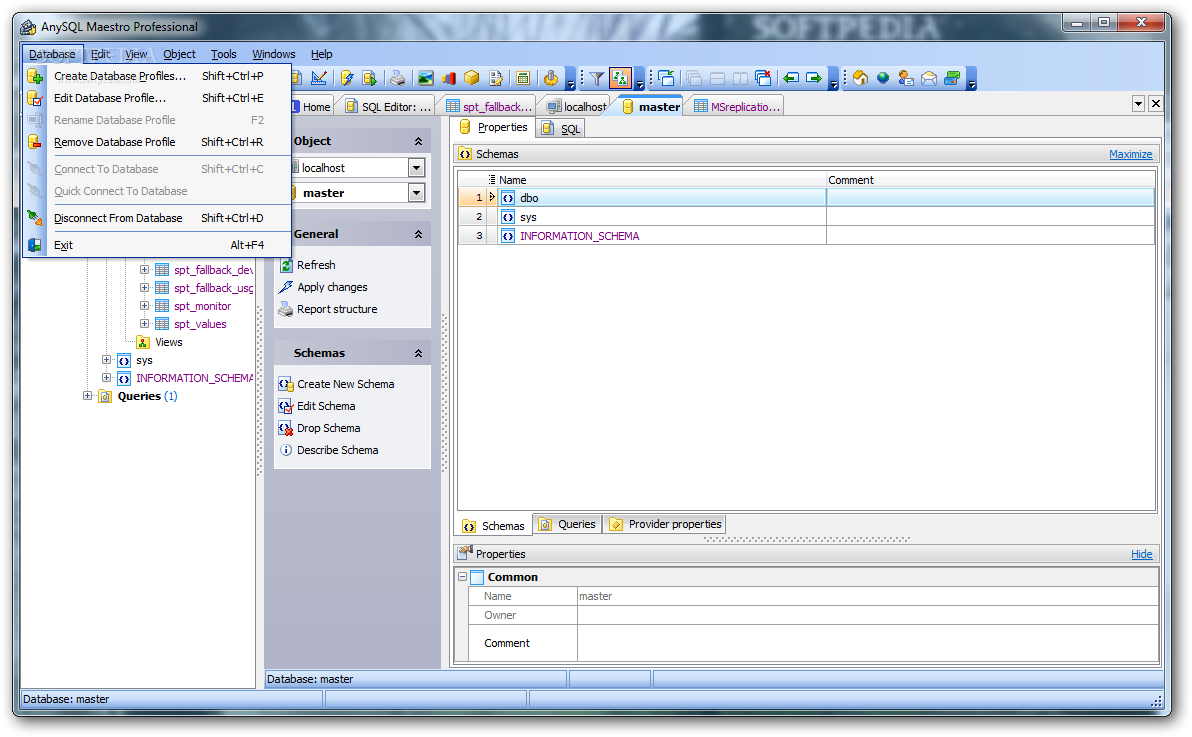Click Create New Schema

(x=345, y=384)
